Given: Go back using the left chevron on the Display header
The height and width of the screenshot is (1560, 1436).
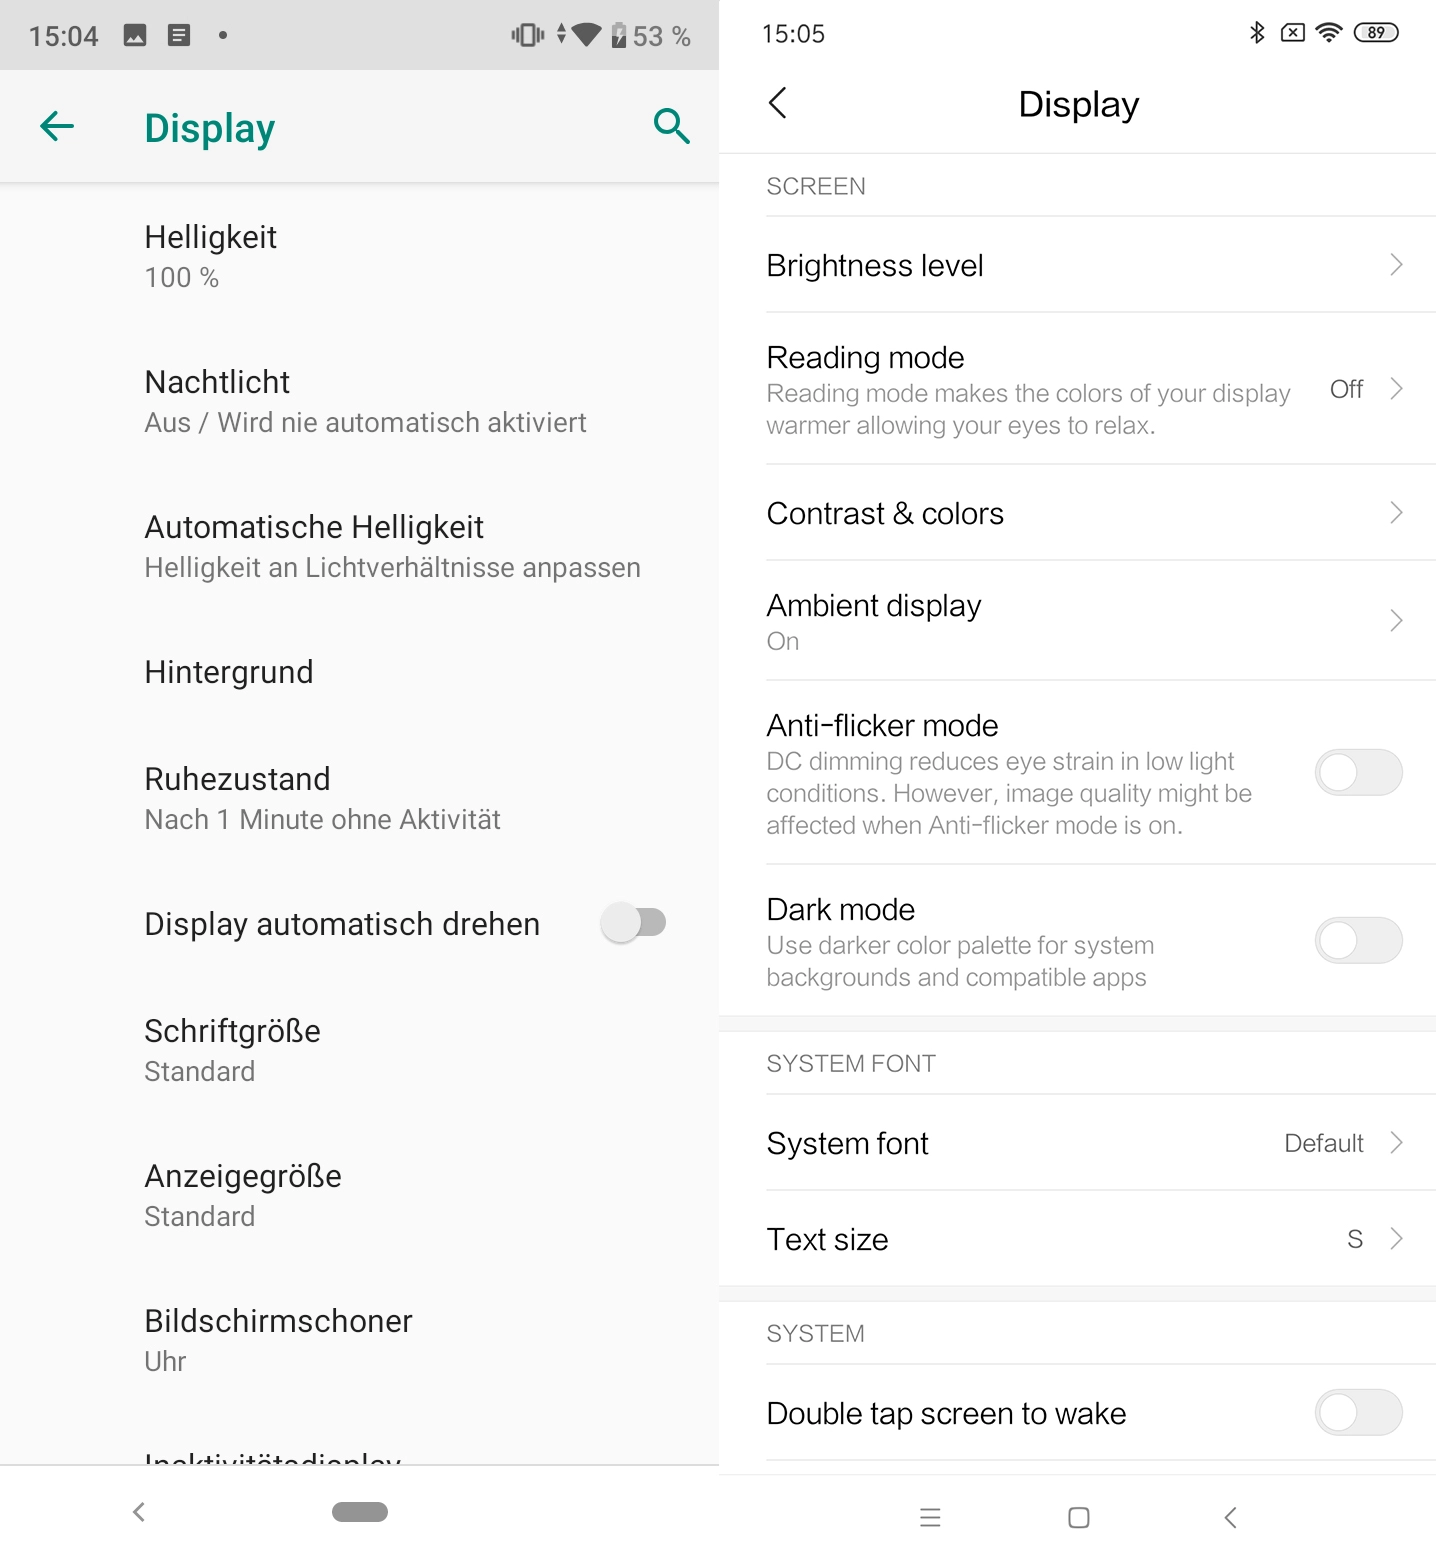Looking at the screenshot, I should [x=778, y=102].
